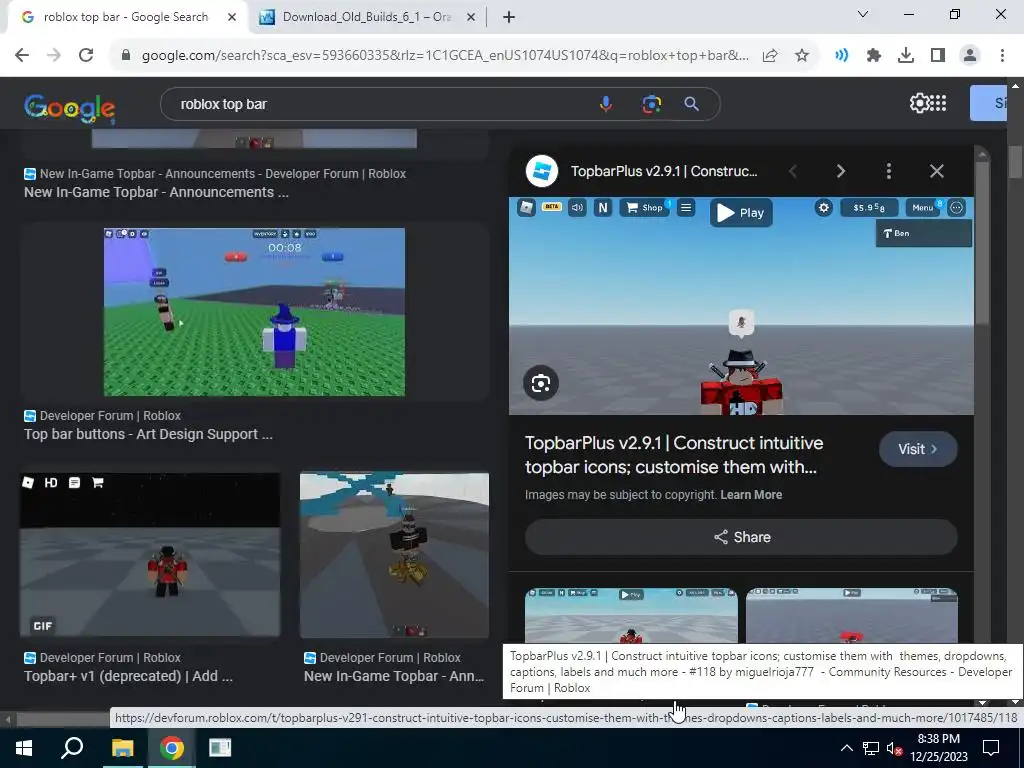Image resolution: width=1024 pixels, height=768 pixels.
Task: Open File Explorer from taskbar
Action: coord(122,748)
